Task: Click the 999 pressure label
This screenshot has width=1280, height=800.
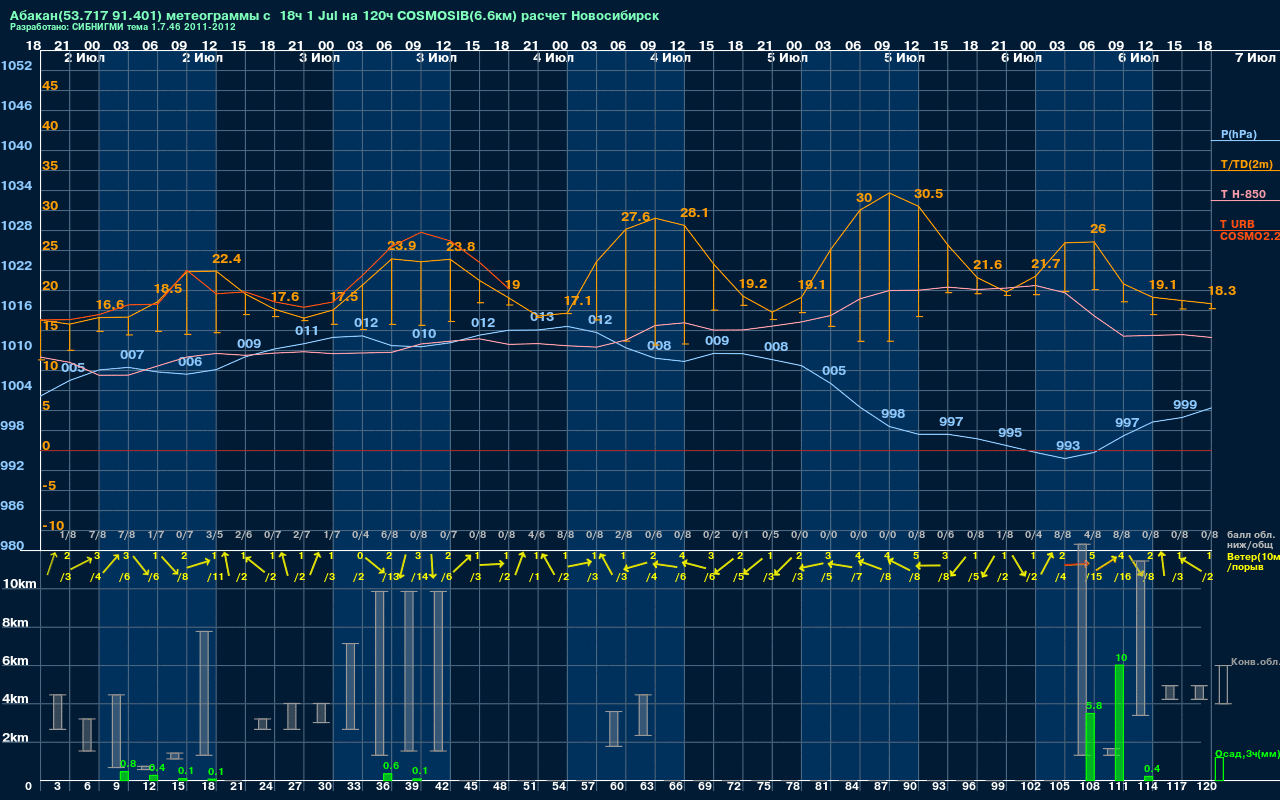Action: click(1185, 405)
